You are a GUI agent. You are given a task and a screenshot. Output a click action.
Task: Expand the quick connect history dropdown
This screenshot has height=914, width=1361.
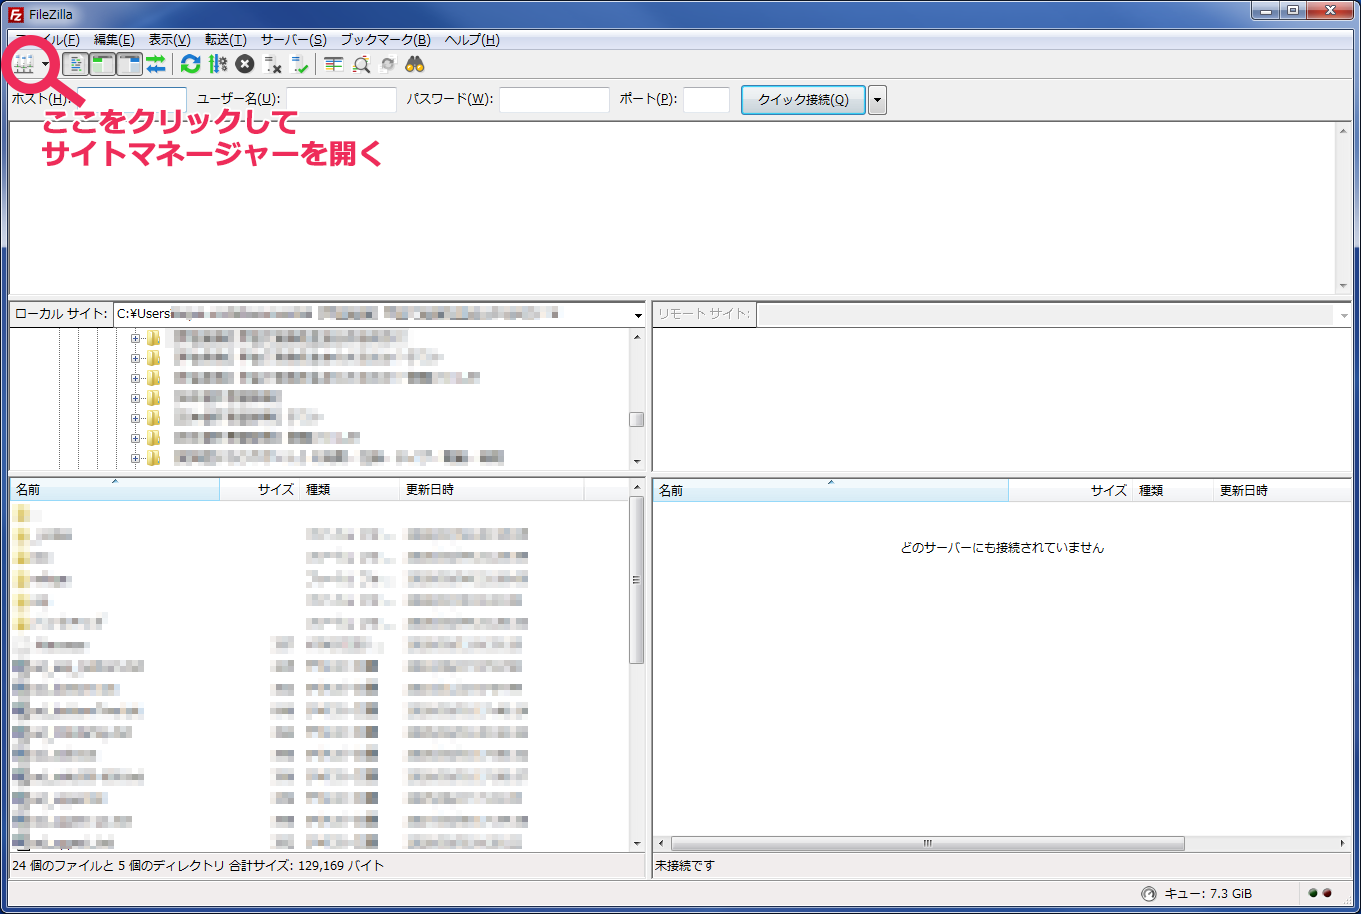pos(877,100)
